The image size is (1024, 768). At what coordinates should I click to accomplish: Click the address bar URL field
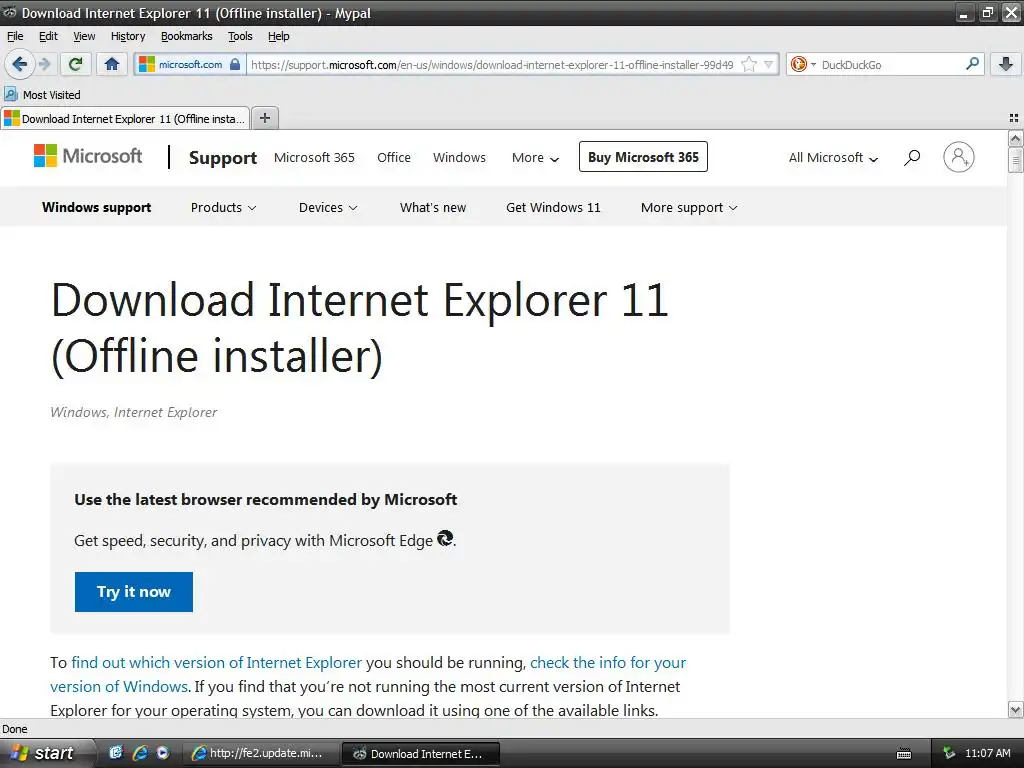coord(494,64)
